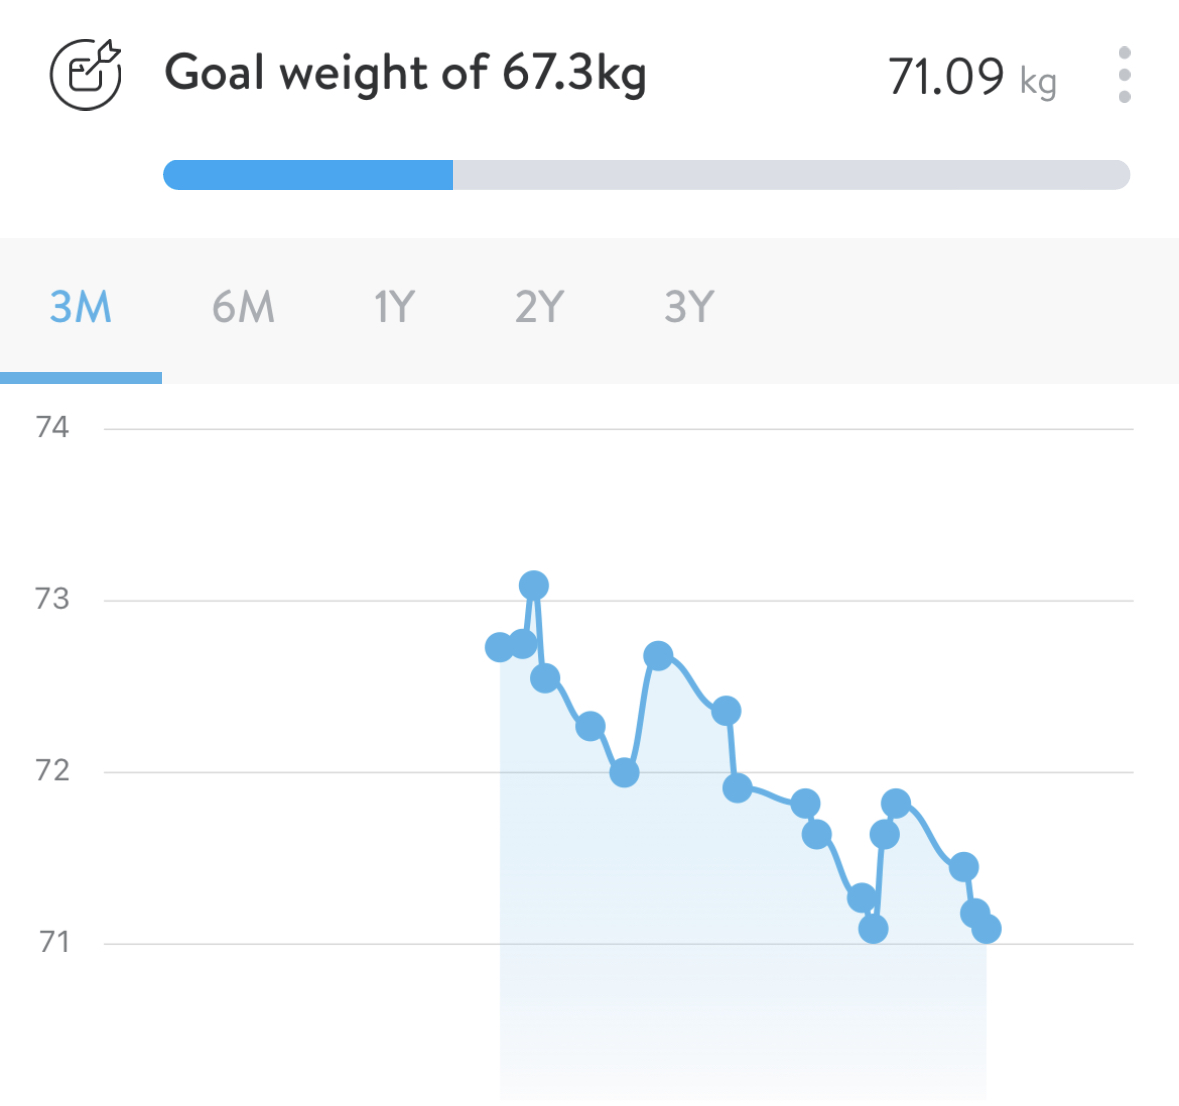The image size is (1179, 1106).
Task: Click the 72 label on the y-axis
Action: point(52,771)
